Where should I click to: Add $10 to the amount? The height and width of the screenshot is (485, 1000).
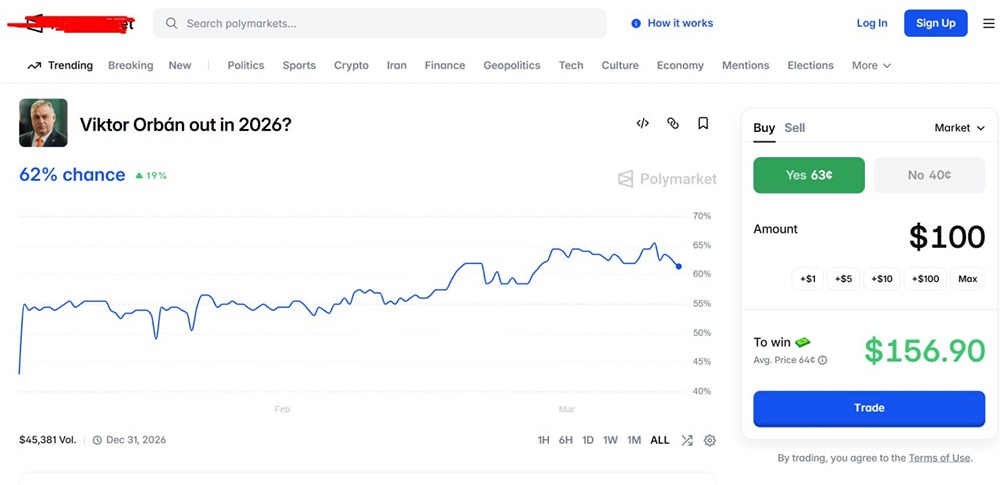881,279
